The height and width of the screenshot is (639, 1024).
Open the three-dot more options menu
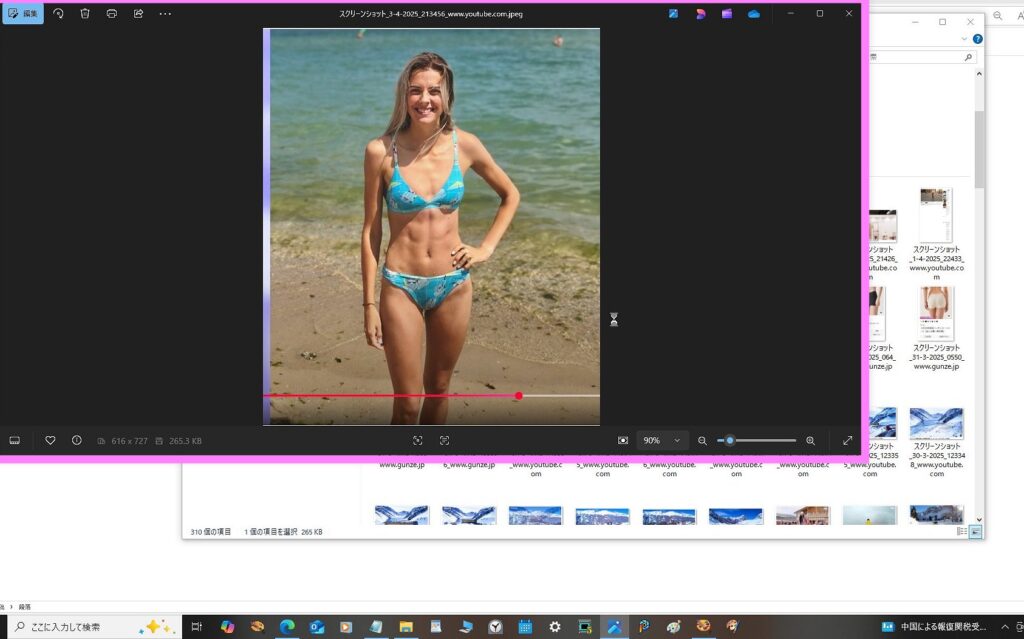pyautogui.click(x=165, y=13)
